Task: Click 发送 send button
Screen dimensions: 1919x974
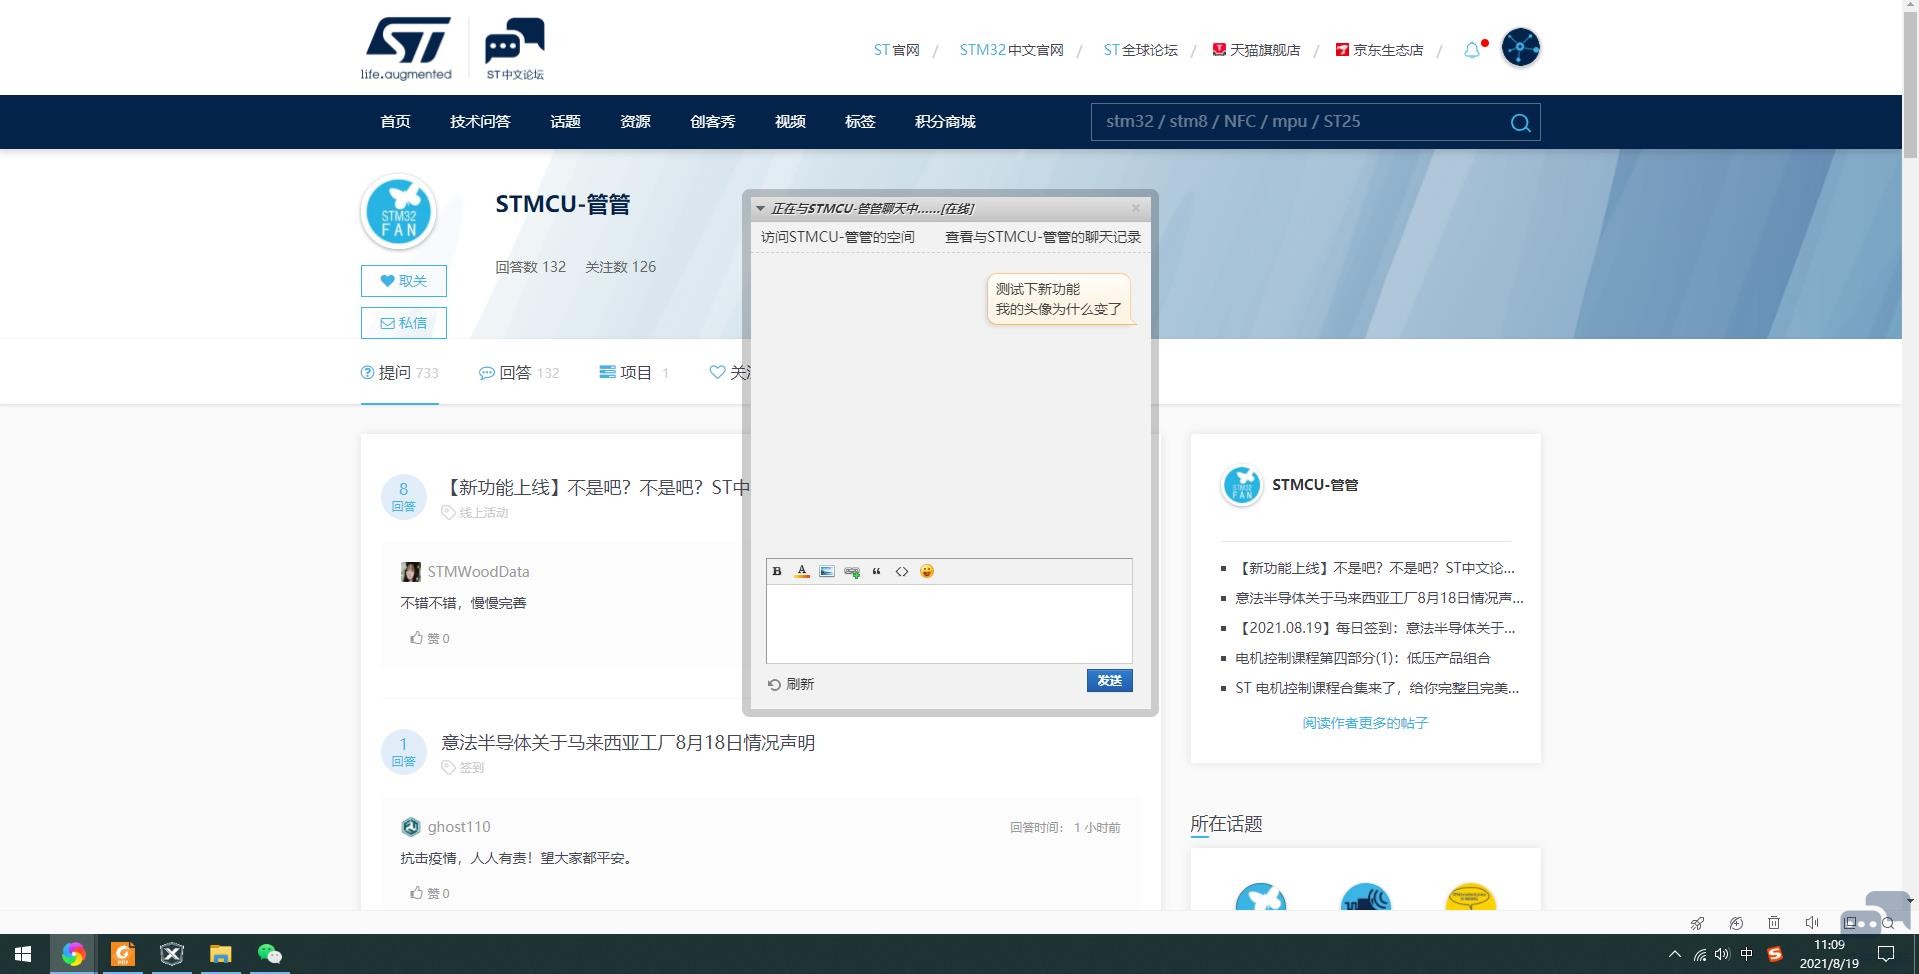Action: (1109, 680)
